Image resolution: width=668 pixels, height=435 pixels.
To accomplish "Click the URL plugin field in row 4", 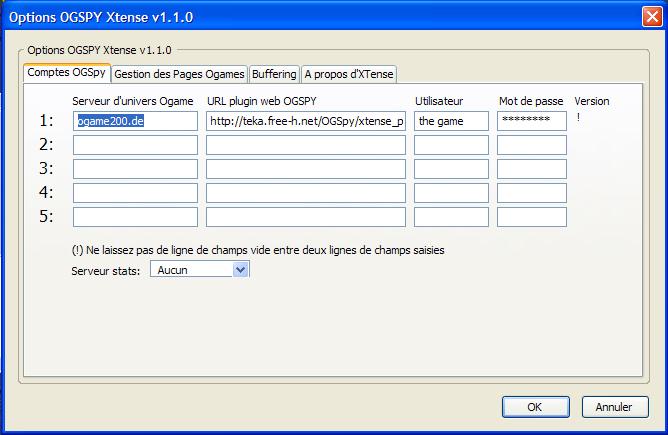I will click(x=306, y=193).
